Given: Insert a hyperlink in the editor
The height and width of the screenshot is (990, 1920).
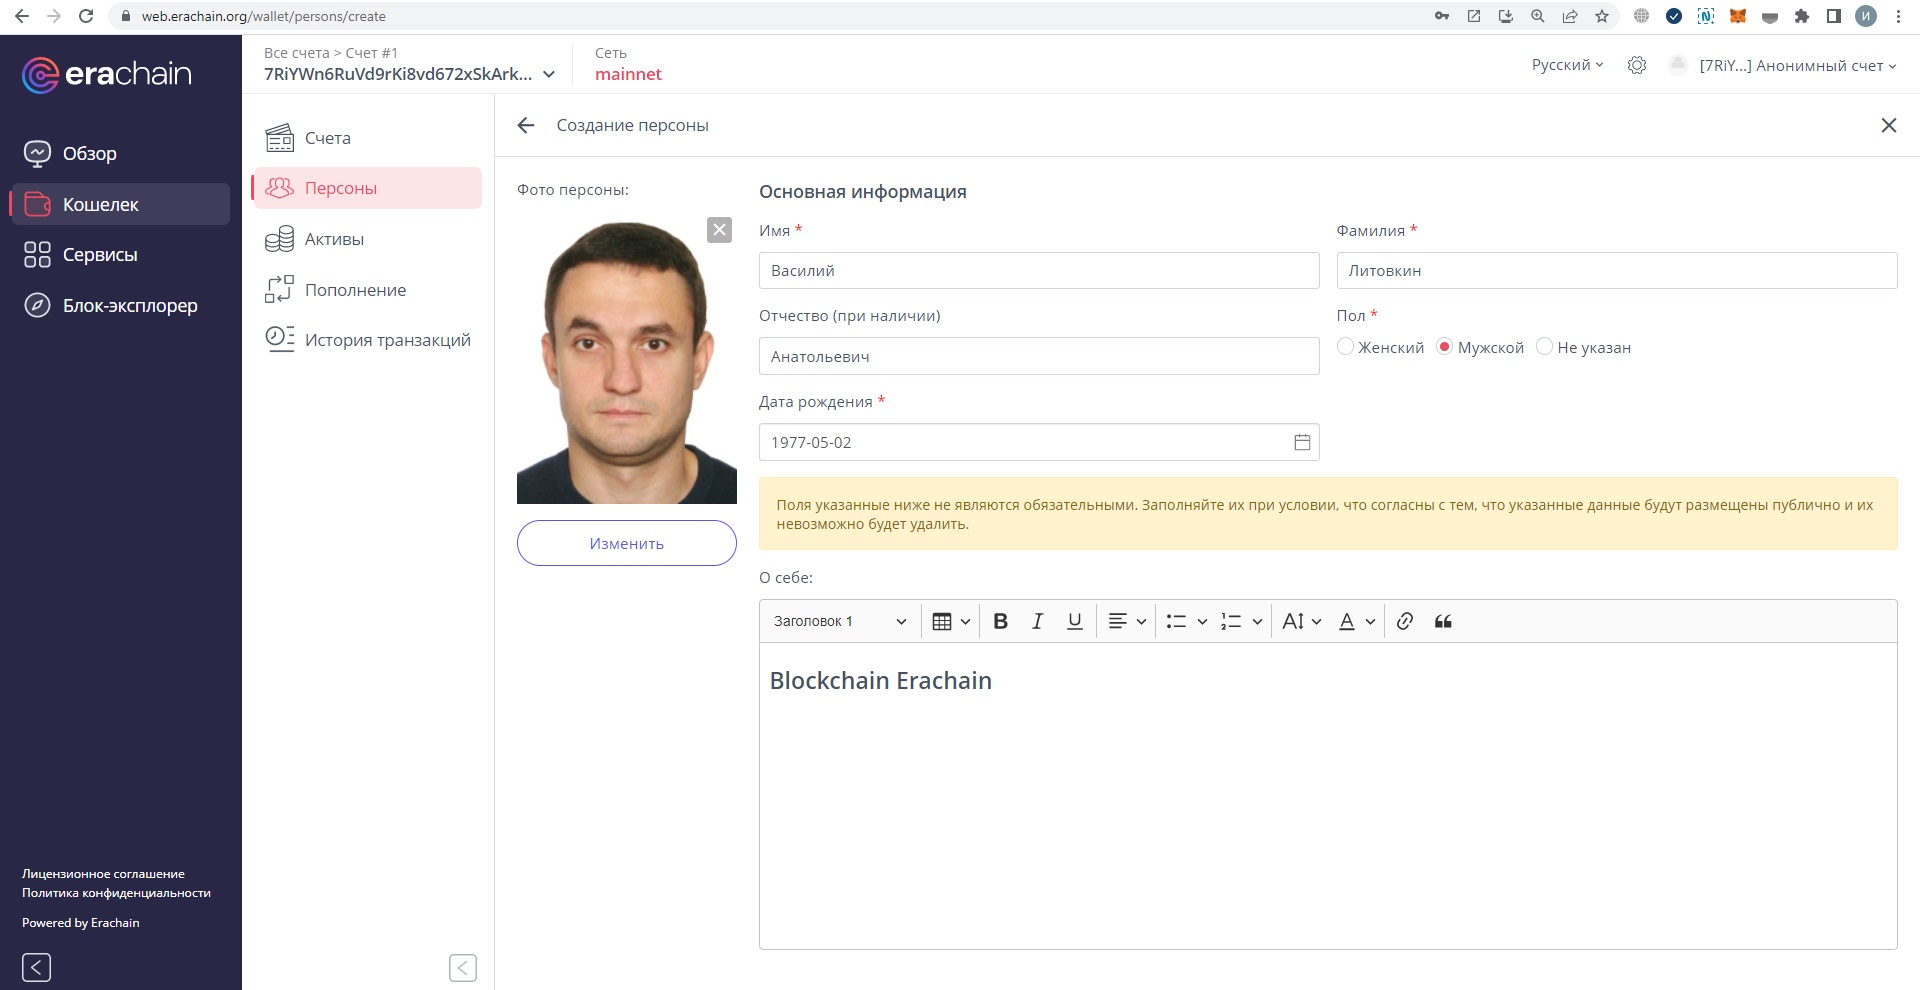Looking at the screenshot, I should pos(1404,621).
